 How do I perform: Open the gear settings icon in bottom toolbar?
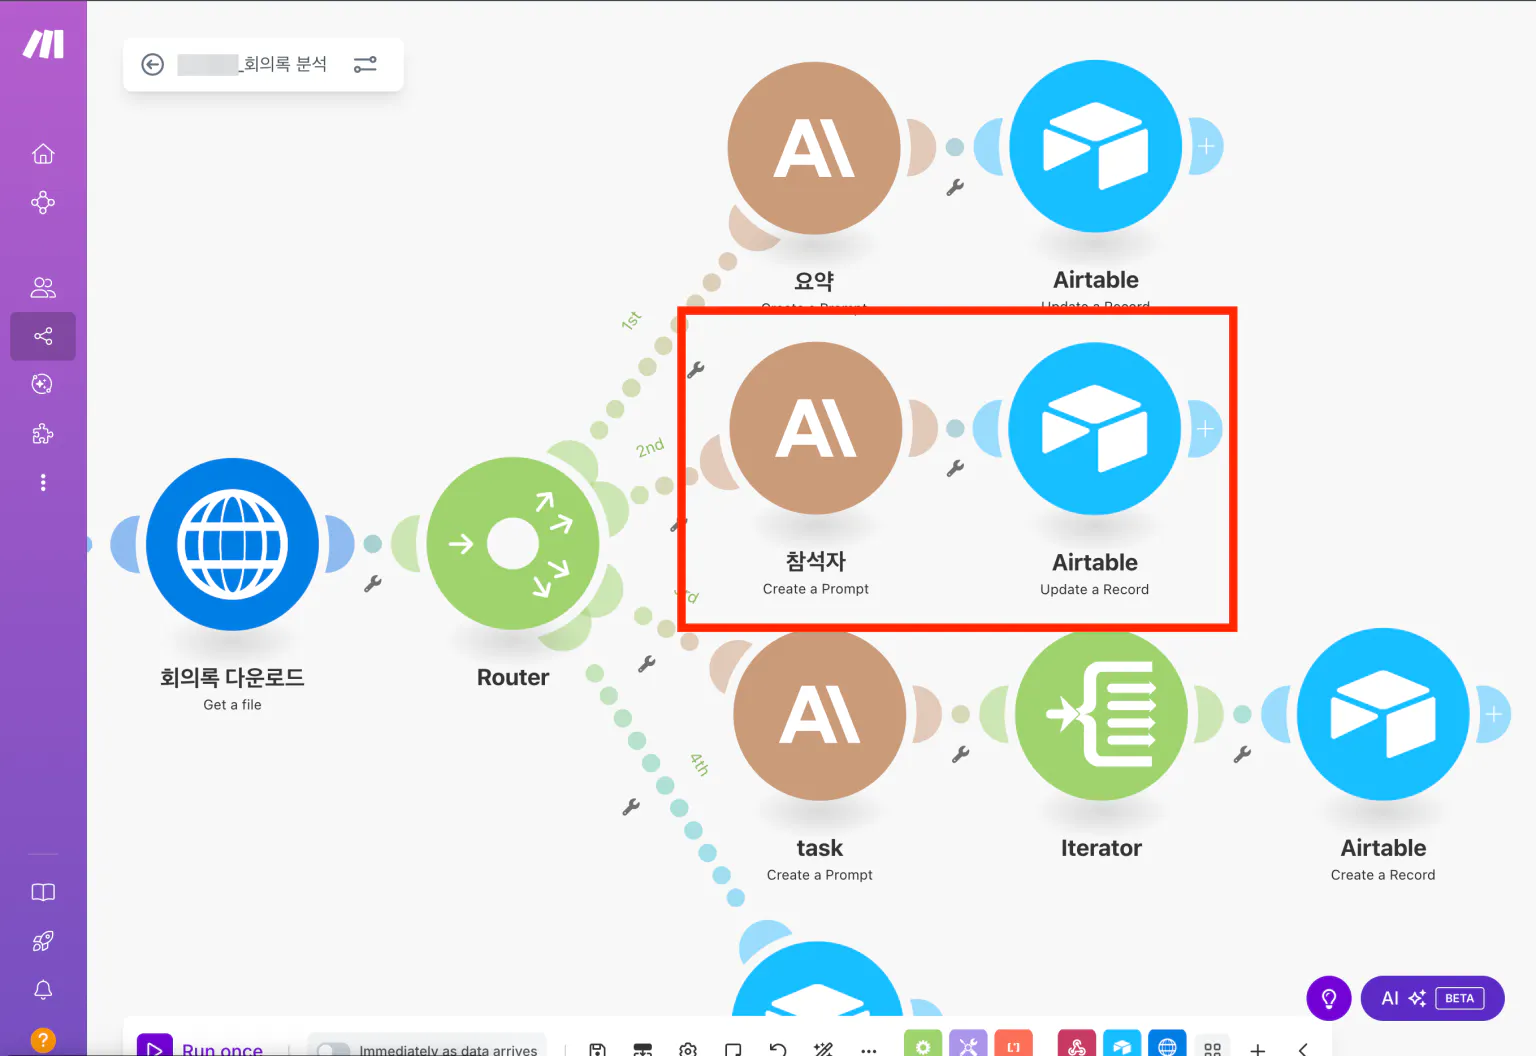688,1050
